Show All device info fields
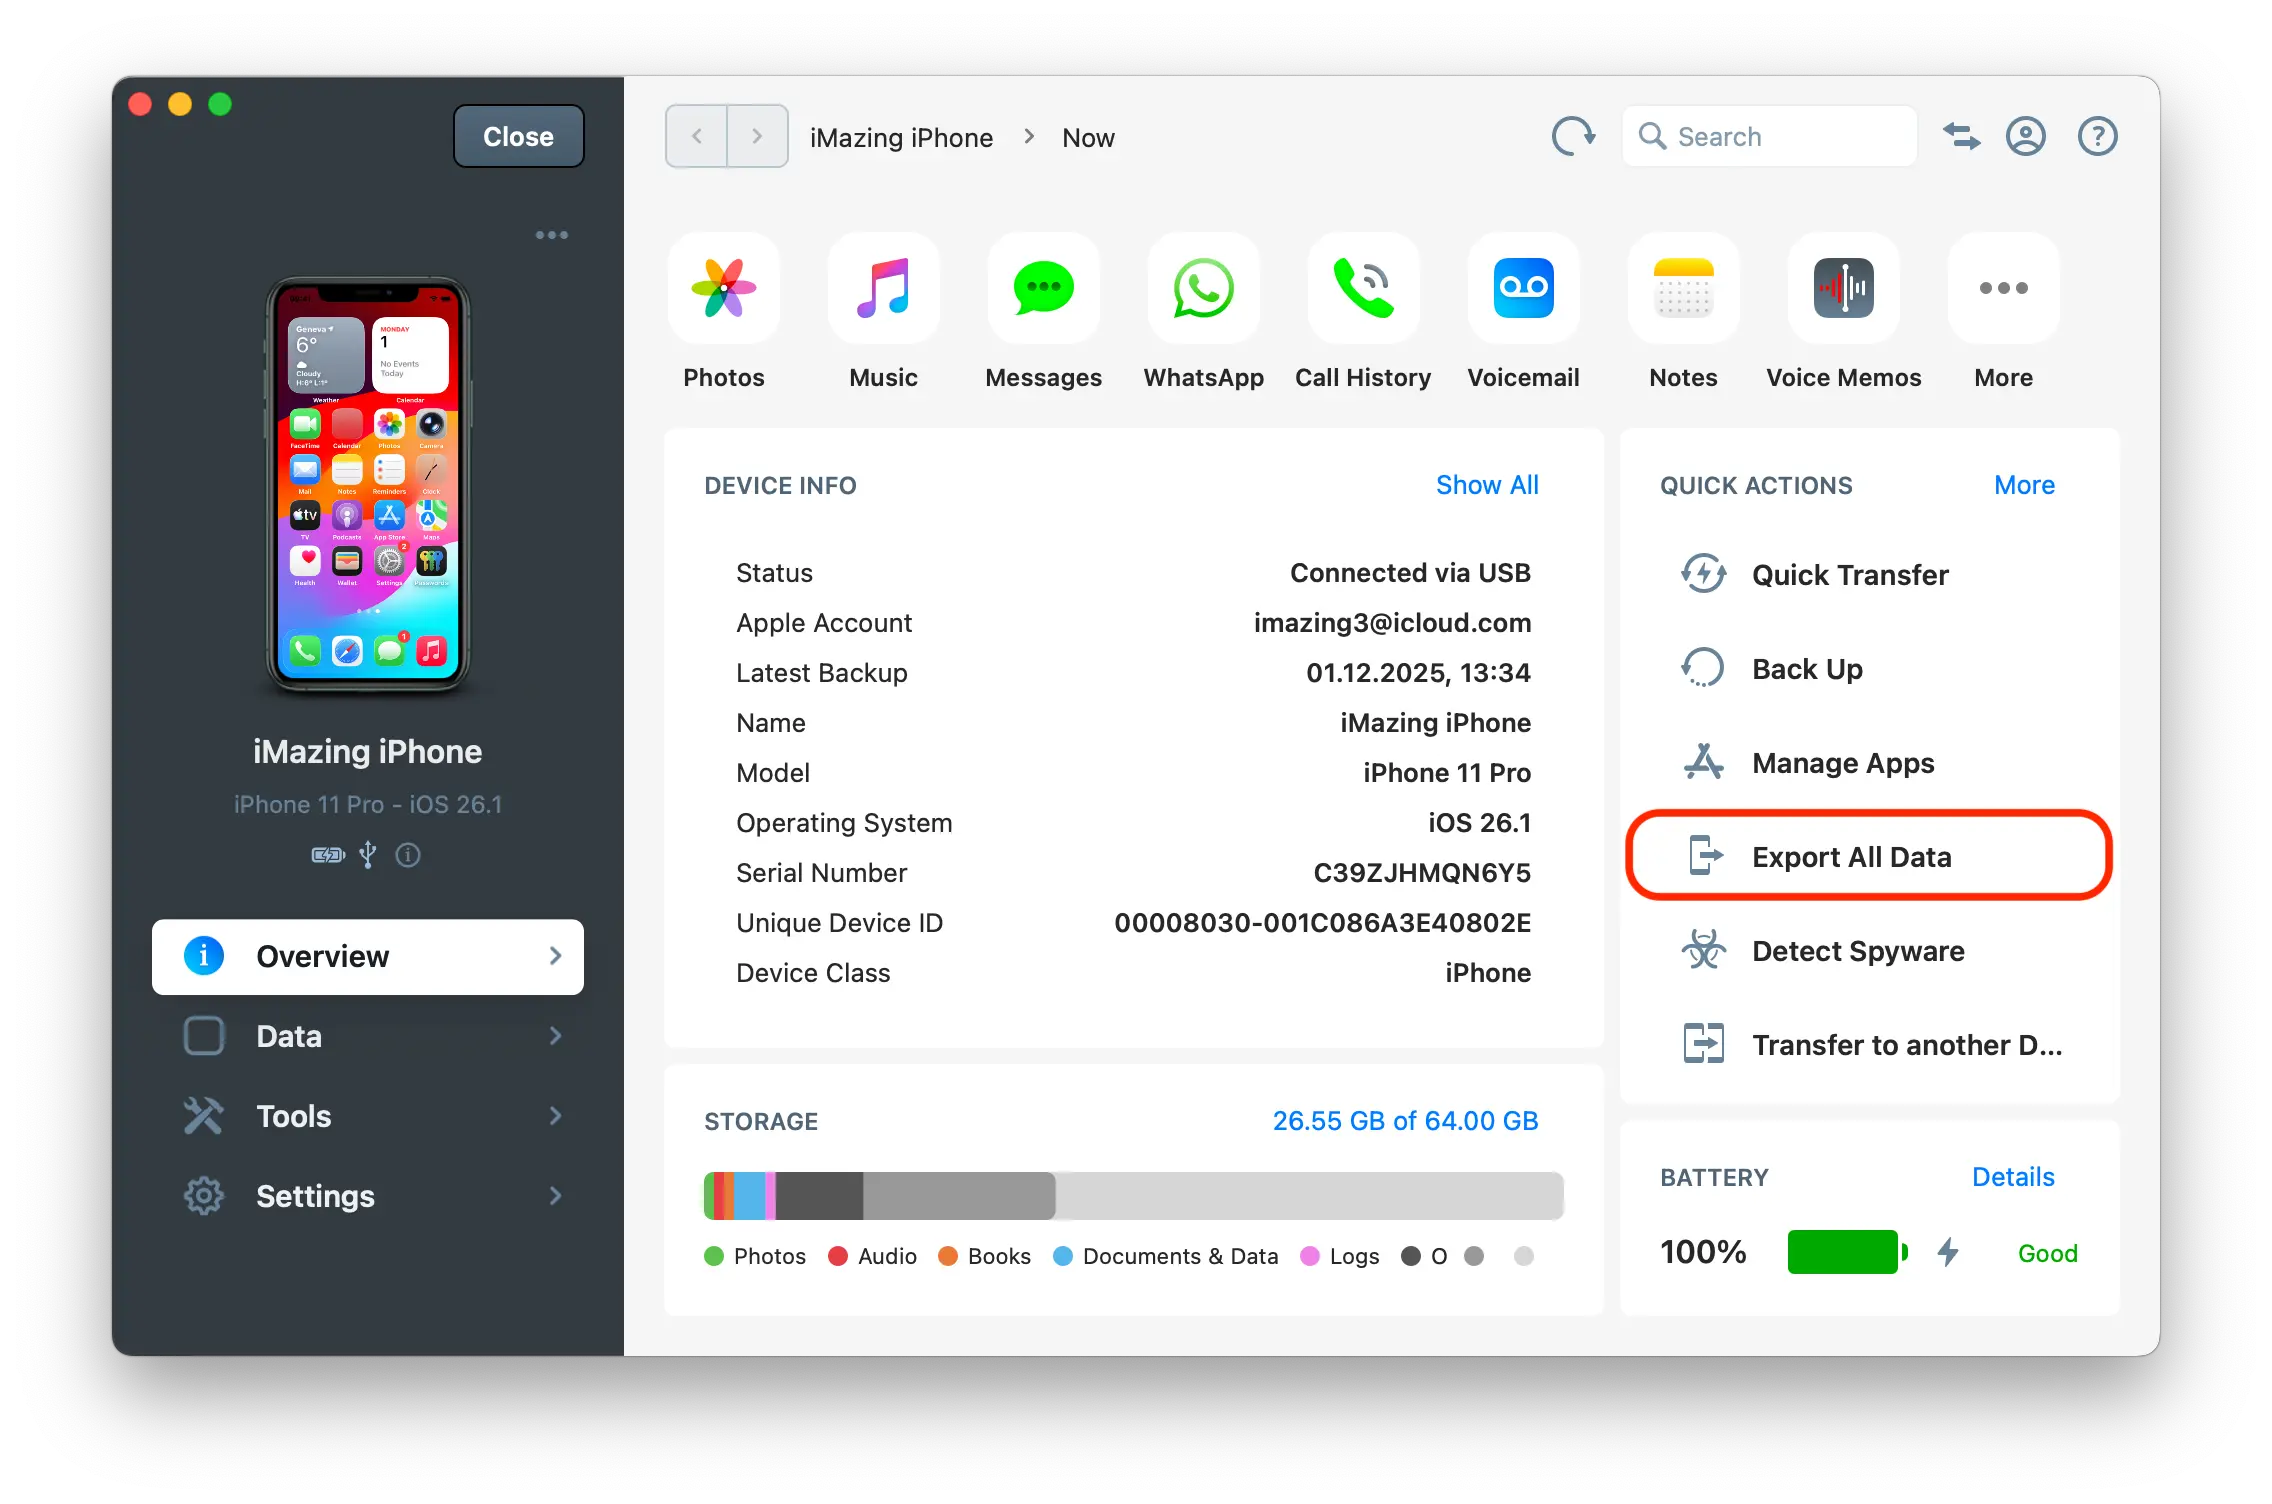 (x=1488, y=485)
